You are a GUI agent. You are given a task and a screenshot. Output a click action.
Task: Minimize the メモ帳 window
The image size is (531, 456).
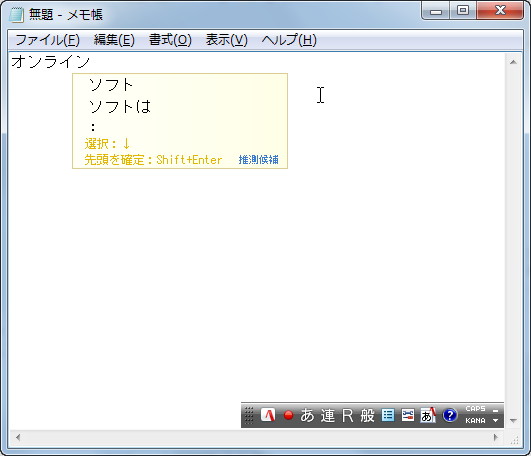click(436, 11)
